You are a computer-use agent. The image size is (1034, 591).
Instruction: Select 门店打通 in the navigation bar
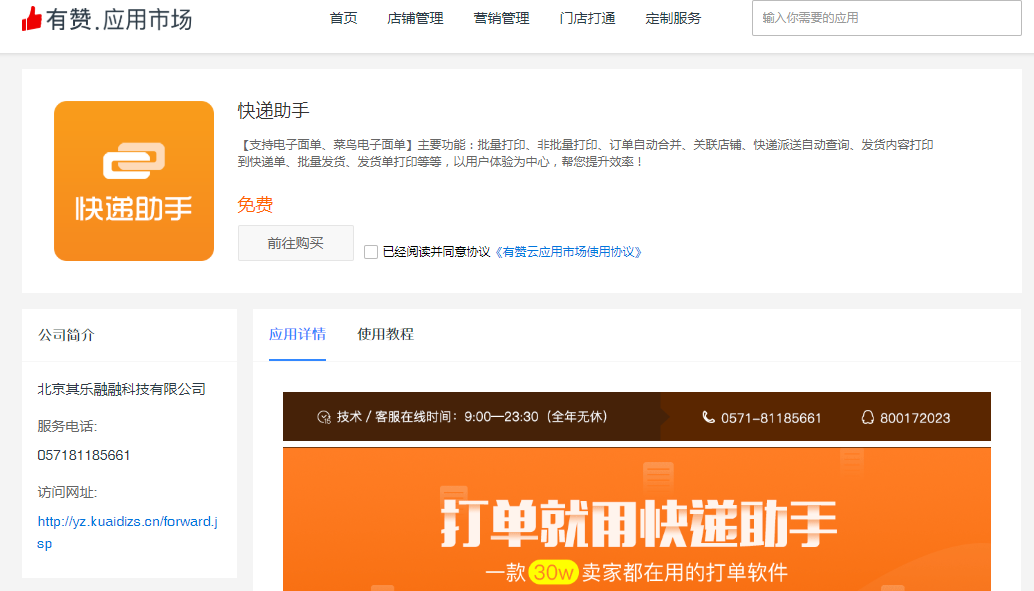pos(587,18)
